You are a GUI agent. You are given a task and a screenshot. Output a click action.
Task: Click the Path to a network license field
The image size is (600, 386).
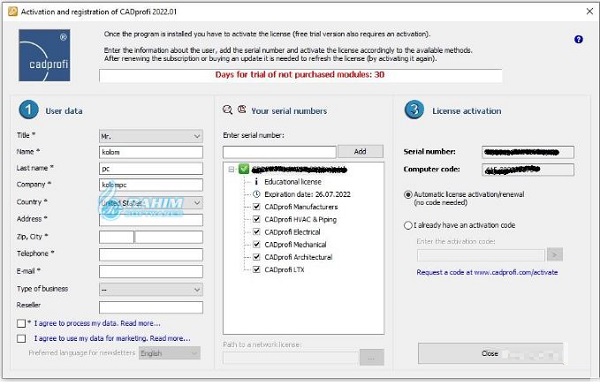(291, 358)
